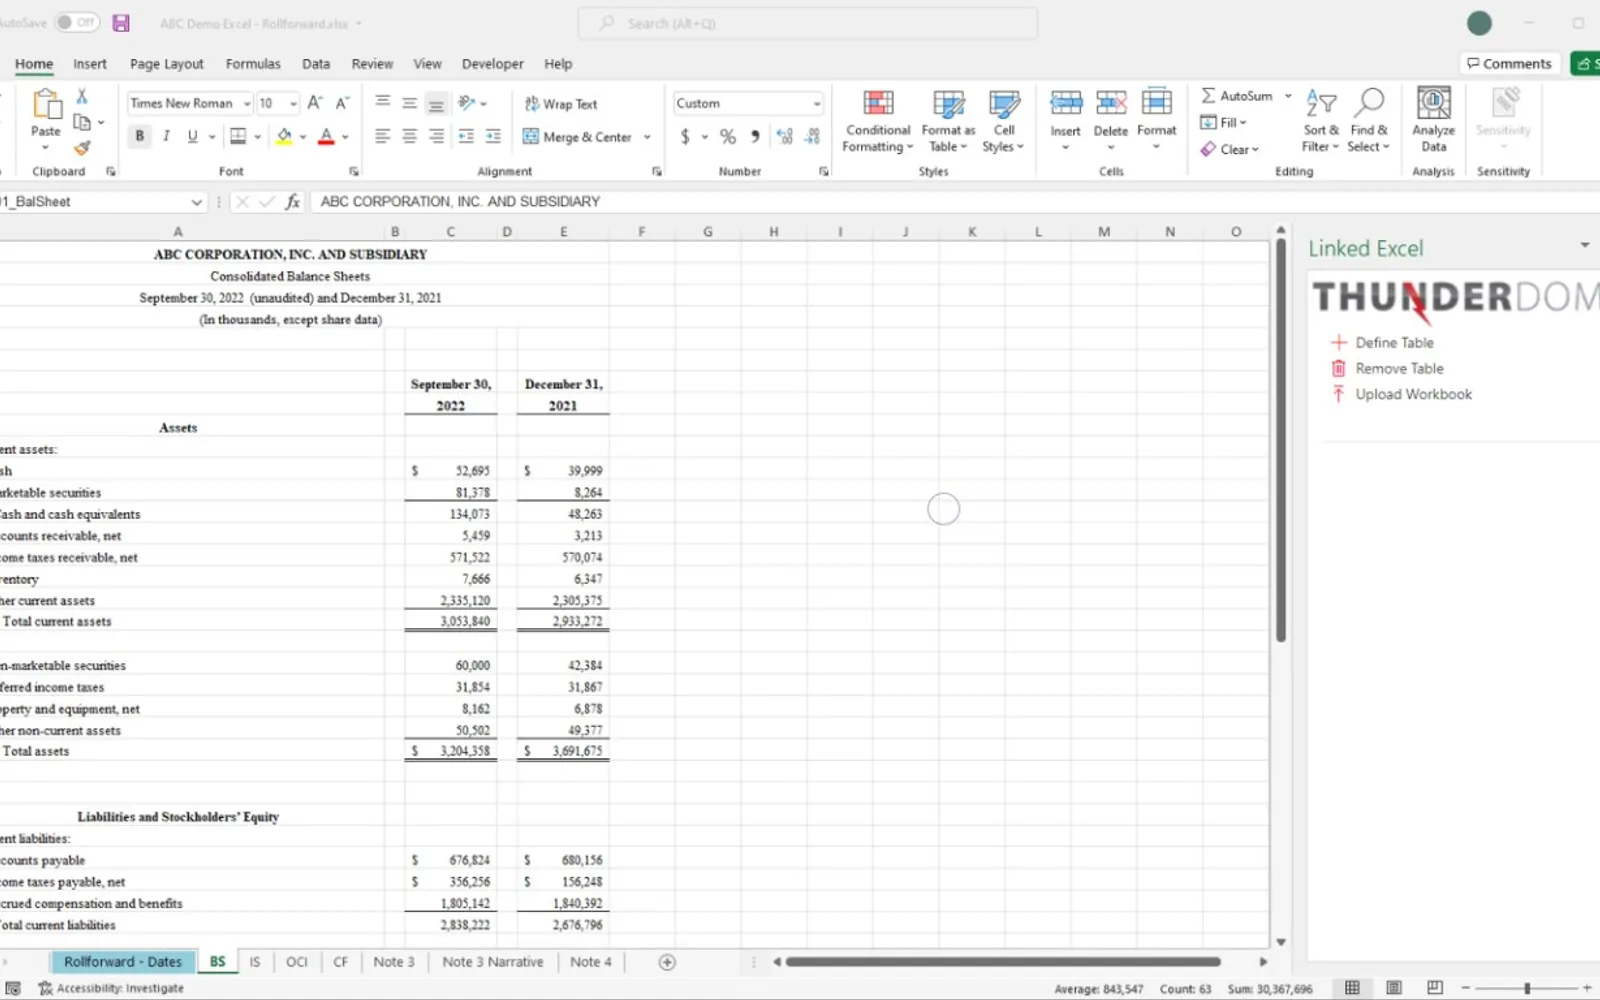Screen dimensions: 1600x1000
Task: Click the Format Painter brush icon
Action: [x=82, y=148]
